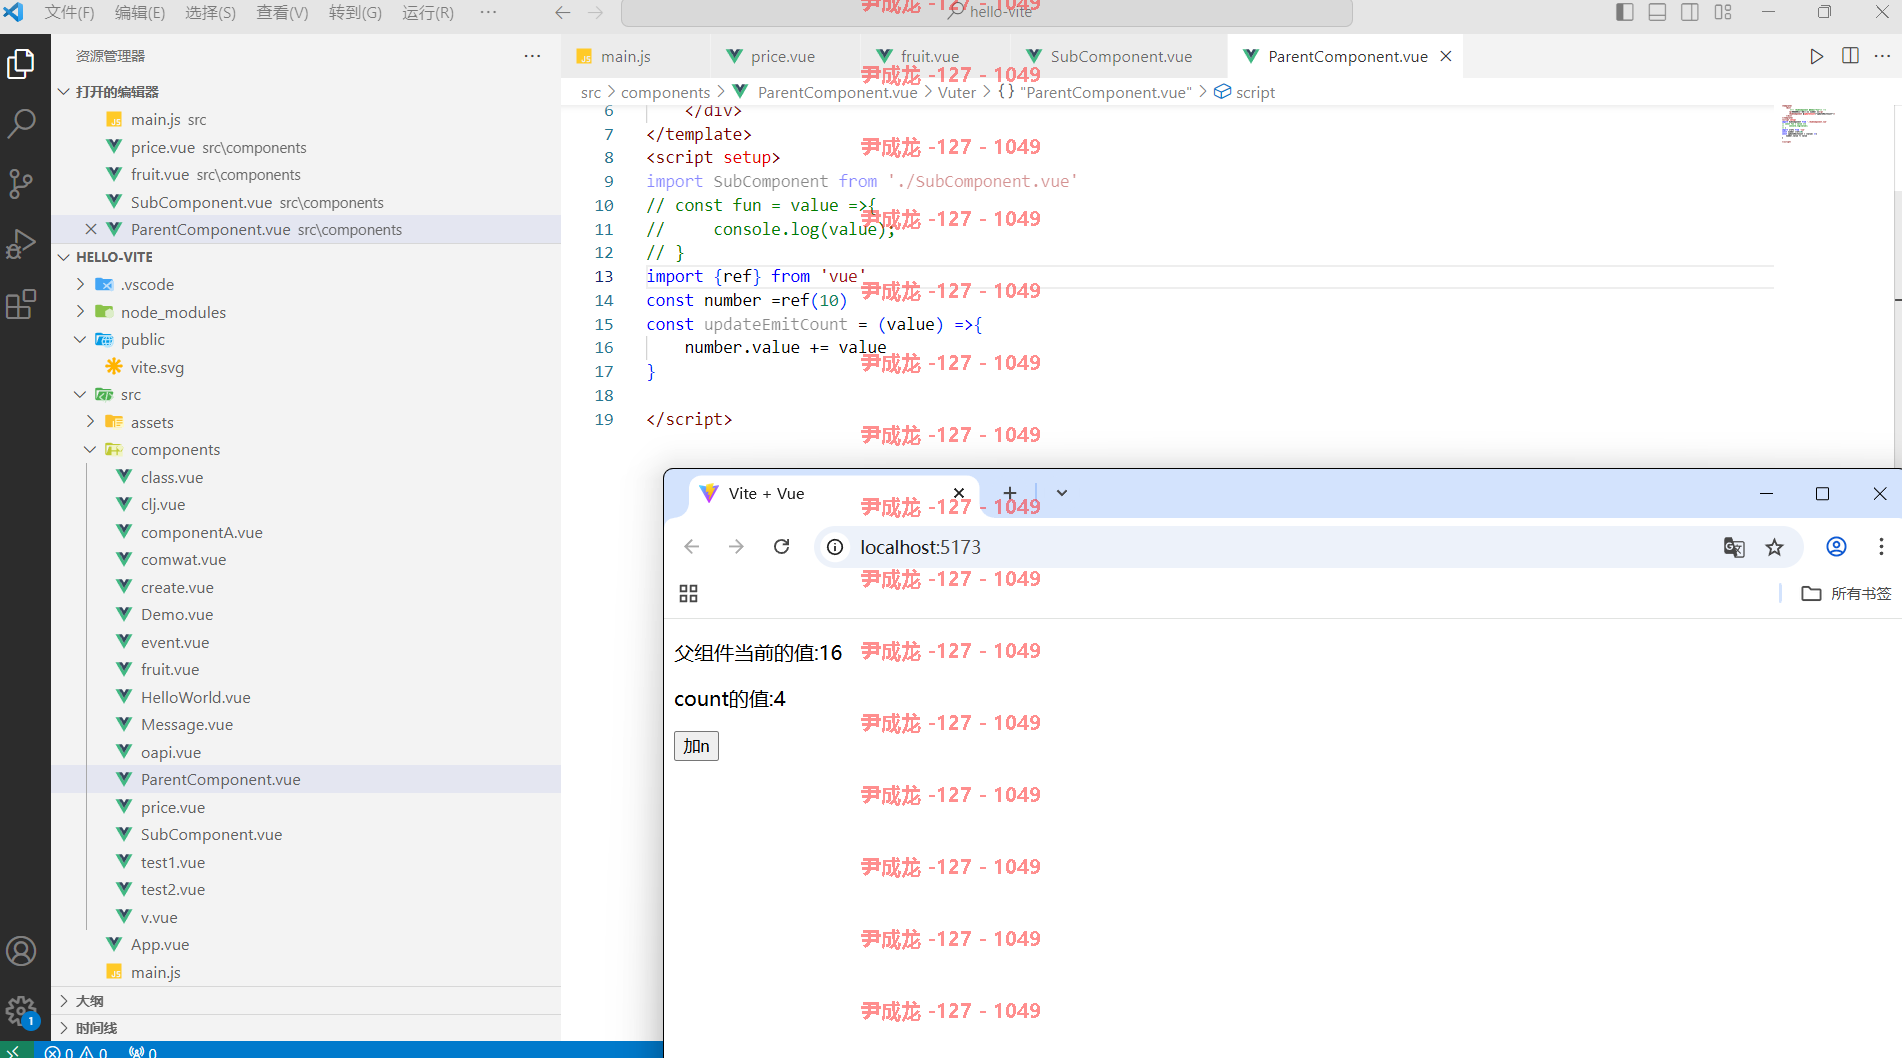Collapse the src folder
The height and width of the screenshot is (1058, 1902).
(x=81, y=394)
